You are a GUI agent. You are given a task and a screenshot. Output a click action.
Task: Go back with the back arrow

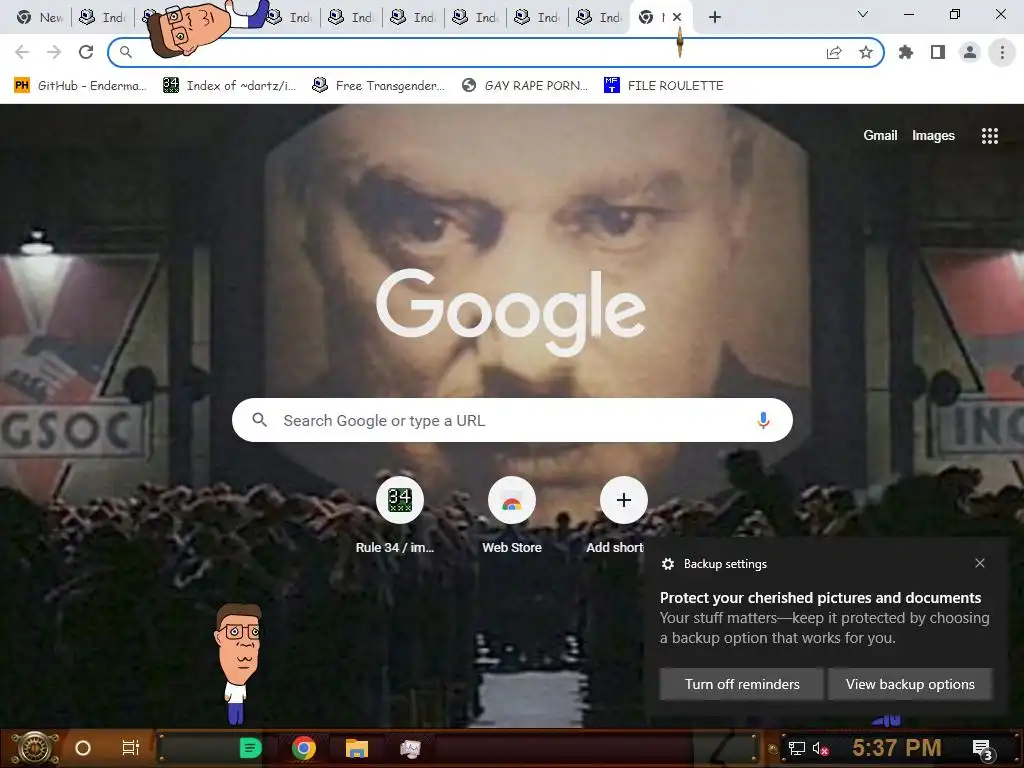pos(22,52)
